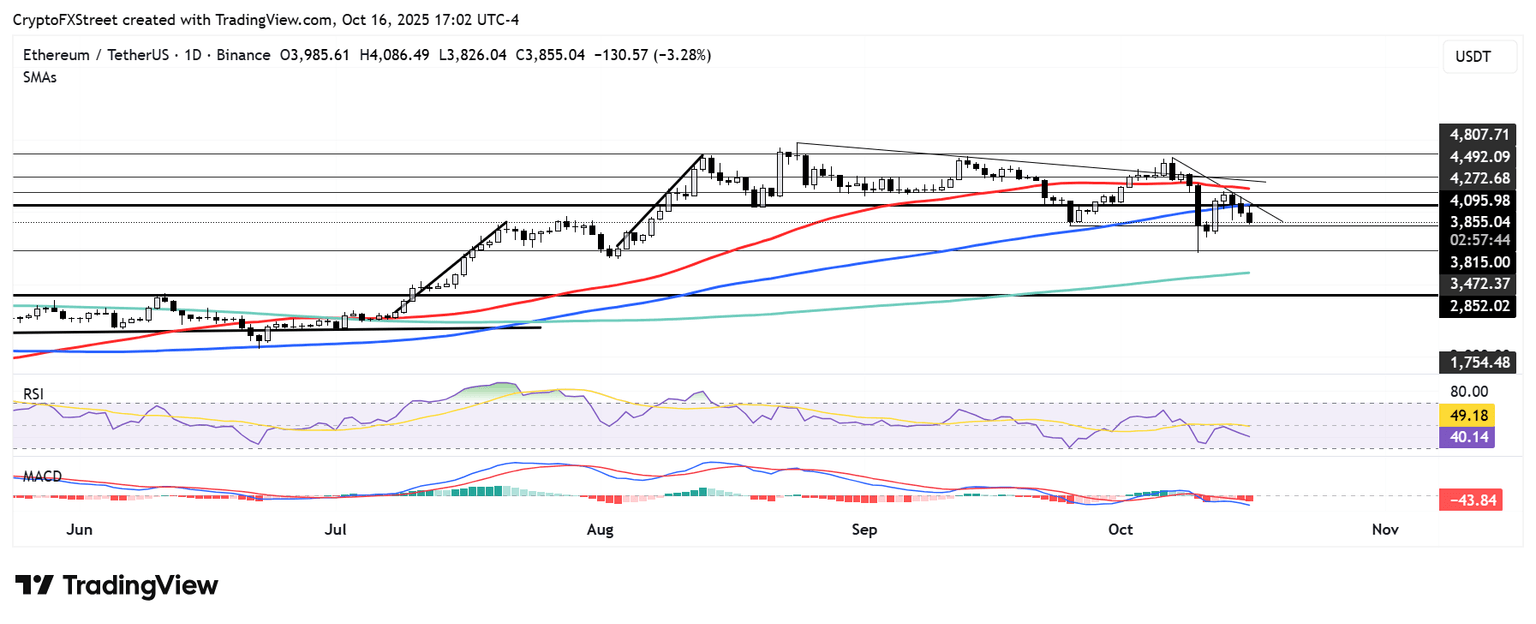Click the 4,807.71 price level label
Image resolution: width=1536 pixels, height=624 pixels.
(x=1476, y=134)
